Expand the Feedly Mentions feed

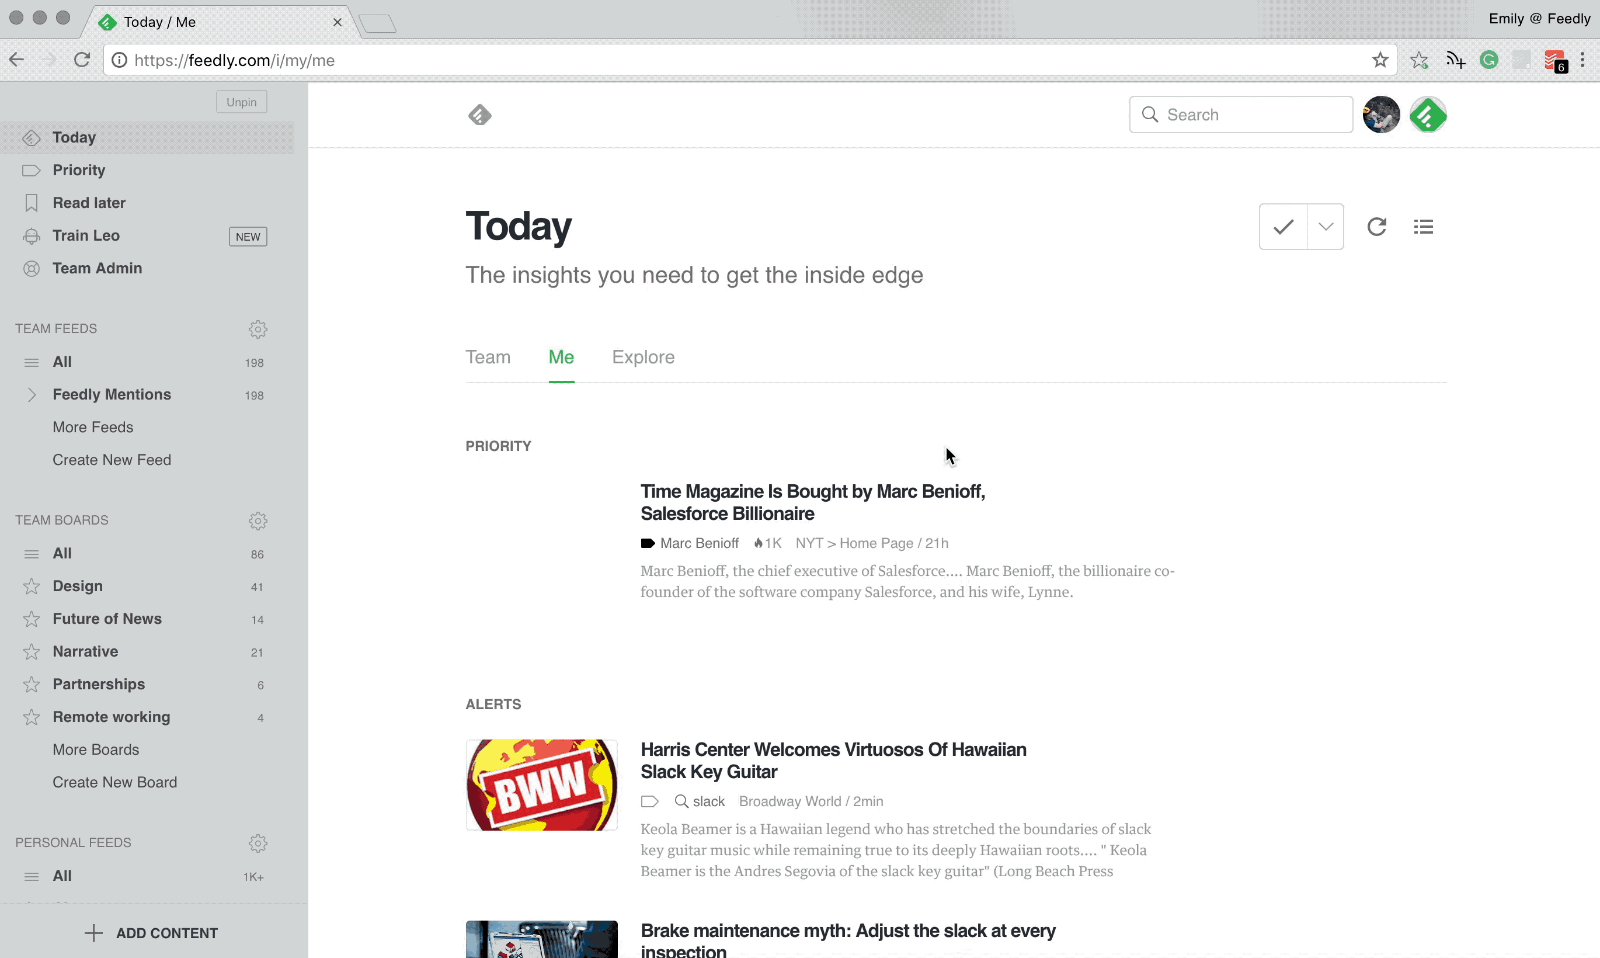(x=32, y=395)
